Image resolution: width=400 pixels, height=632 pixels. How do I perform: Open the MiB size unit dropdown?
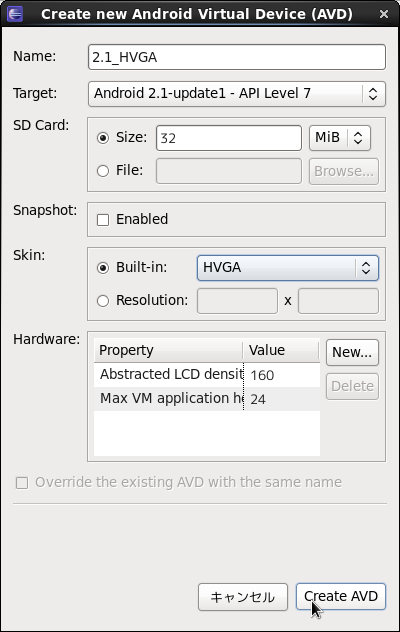340,138
